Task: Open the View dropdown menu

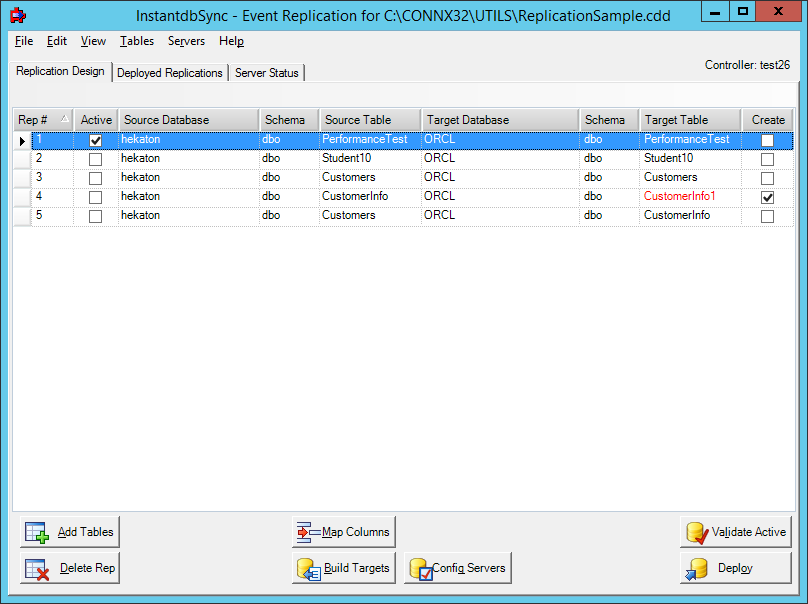Action: [93, 42]
